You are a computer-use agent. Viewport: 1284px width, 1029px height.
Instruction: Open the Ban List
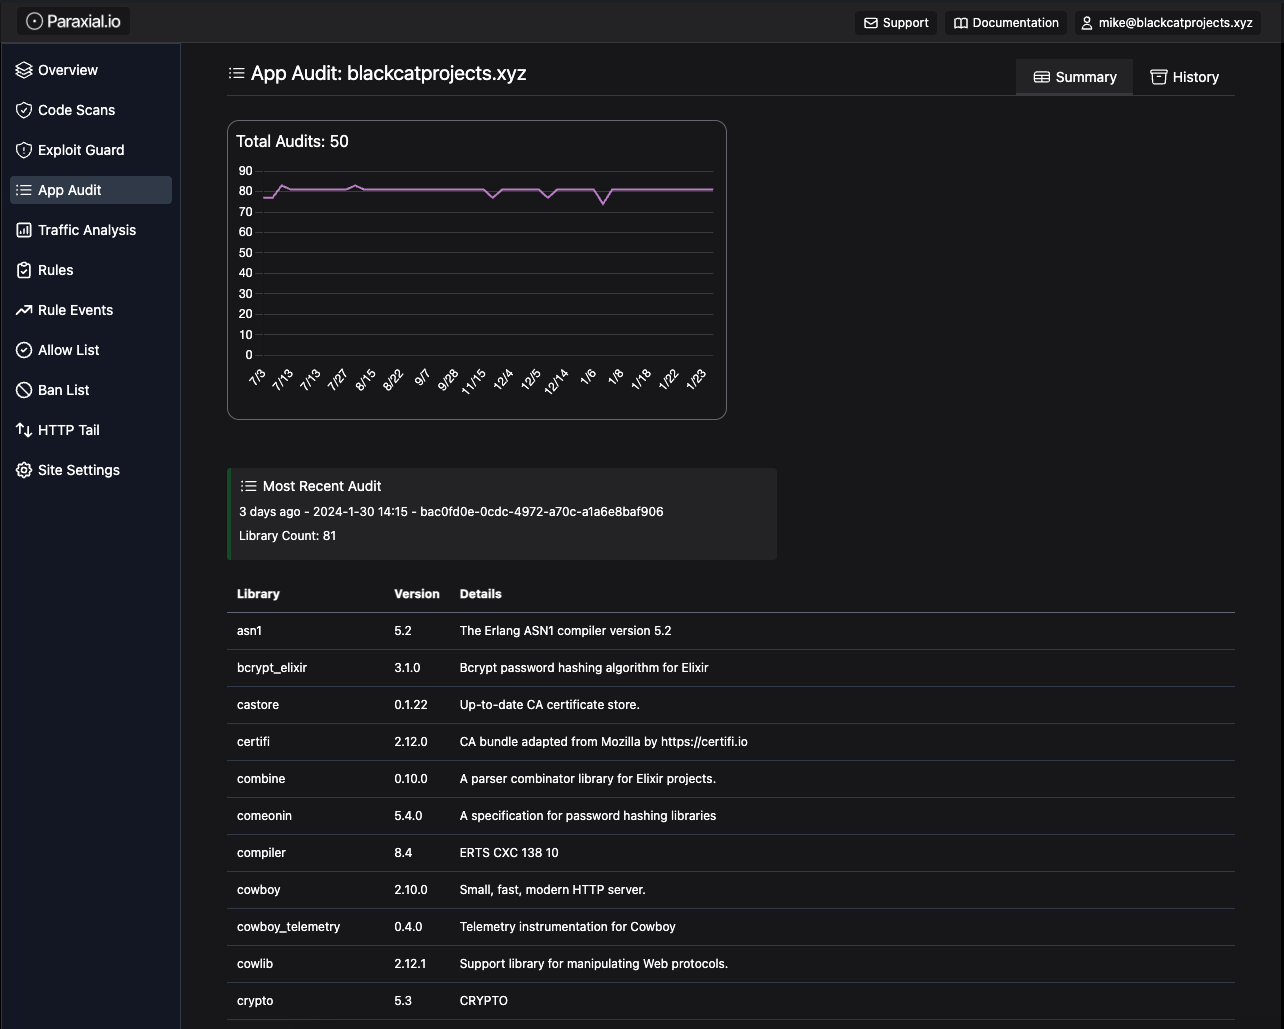(91, 390)
